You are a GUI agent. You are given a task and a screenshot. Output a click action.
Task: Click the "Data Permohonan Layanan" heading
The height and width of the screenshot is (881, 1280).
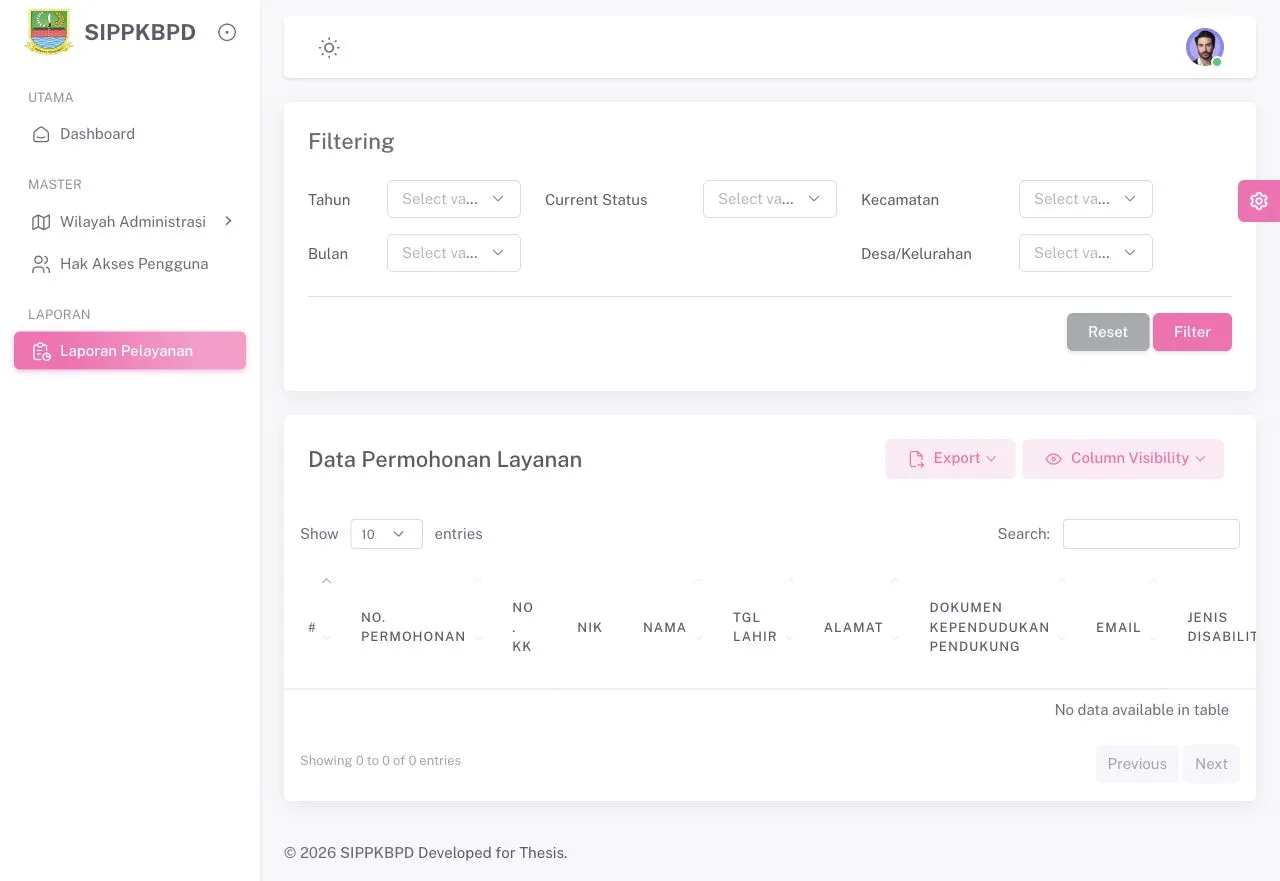[x=445, y=460]
